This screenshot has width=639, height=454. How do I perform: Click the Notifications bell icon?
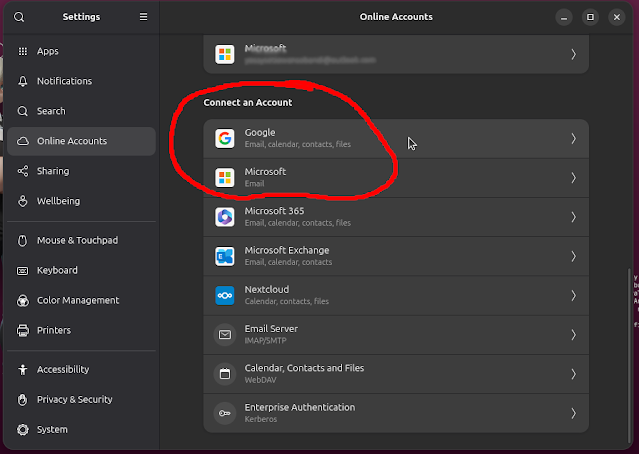point(23,81)
